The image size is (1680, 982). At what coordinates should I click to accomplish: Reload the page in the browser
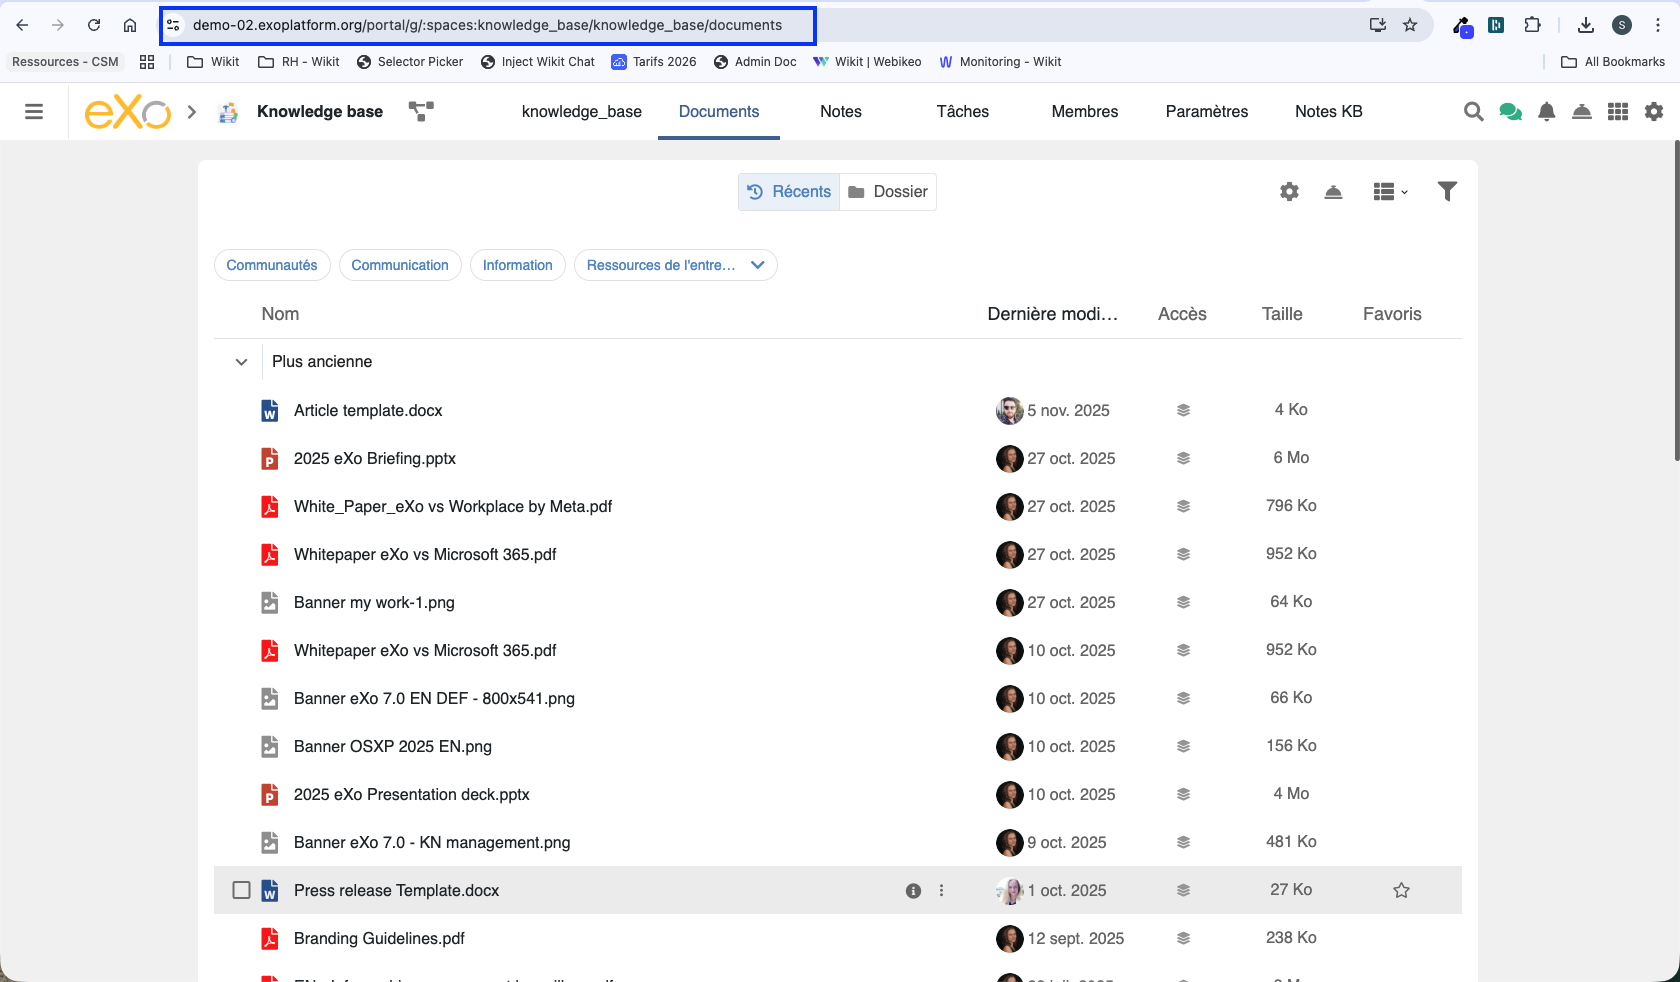point(94,25)
